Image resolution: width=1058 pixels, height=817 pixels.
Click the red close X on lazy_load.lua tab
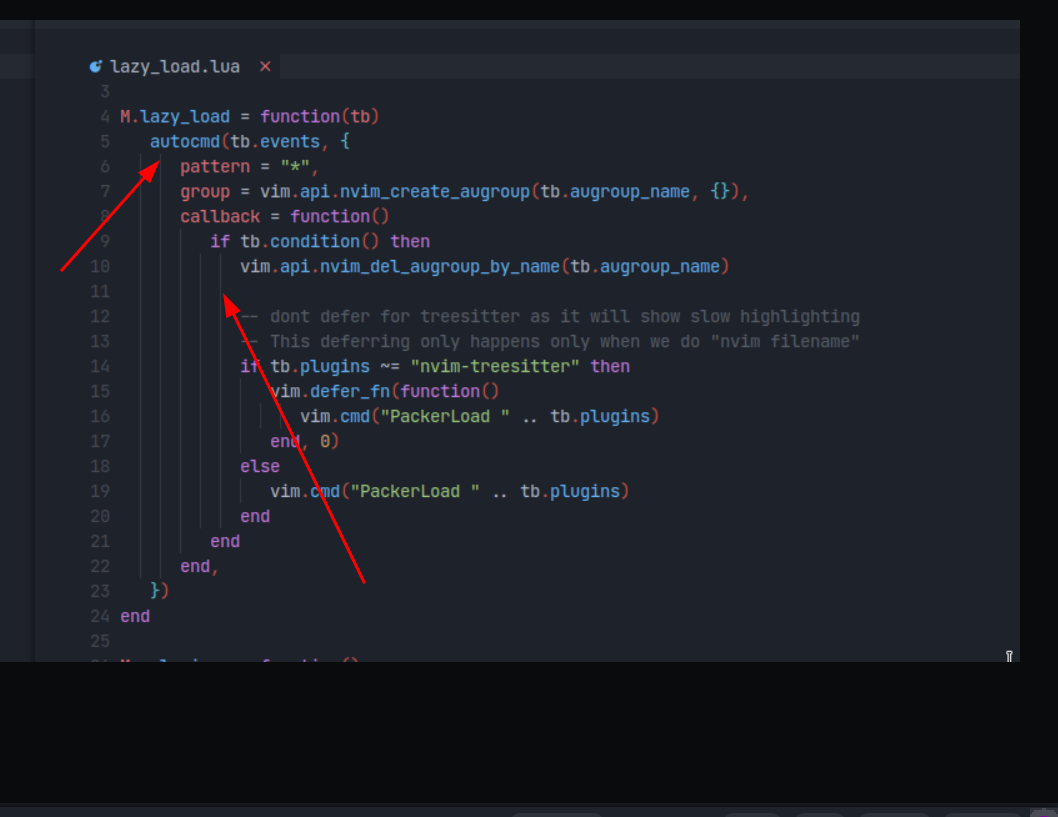point(263,66)
